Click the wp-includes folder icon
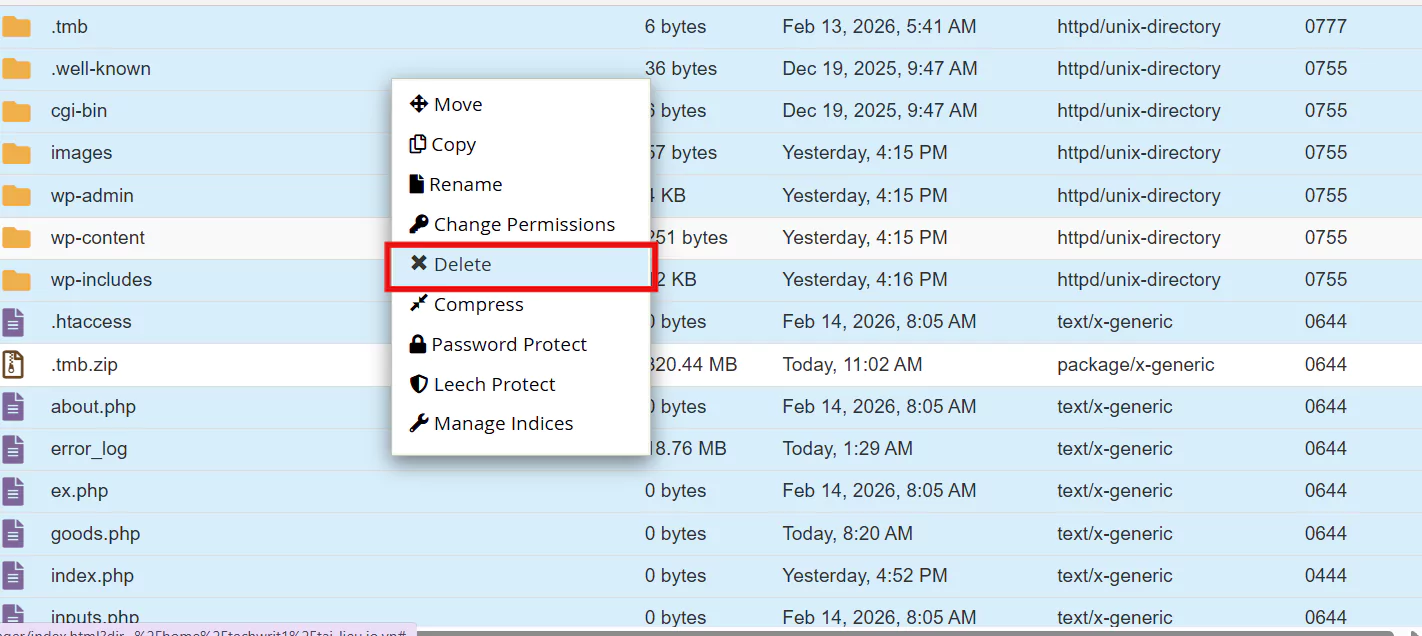This screenshot has width=1422, height=636. [x=16, y=280]
